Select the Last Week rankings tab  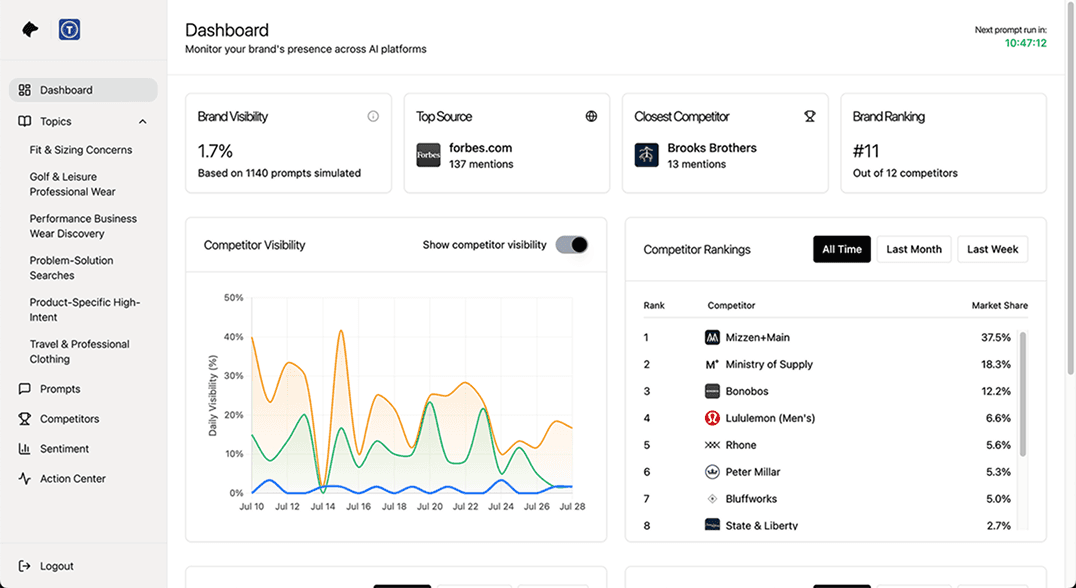click(992, 249)
